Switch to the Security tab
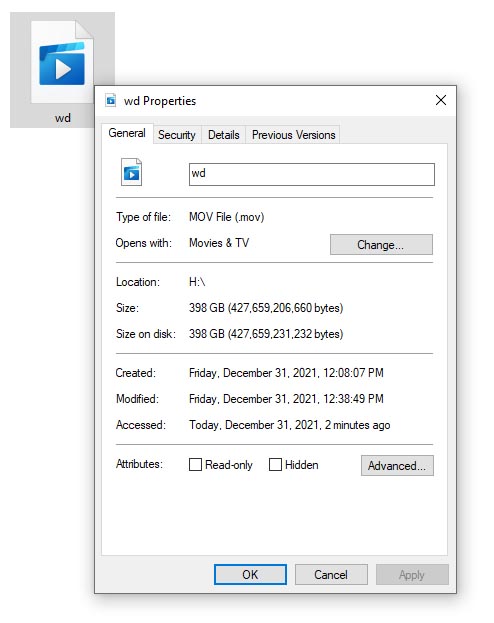Screen dimensions: 494x623 pyautogui.click(x=177, y=135)
